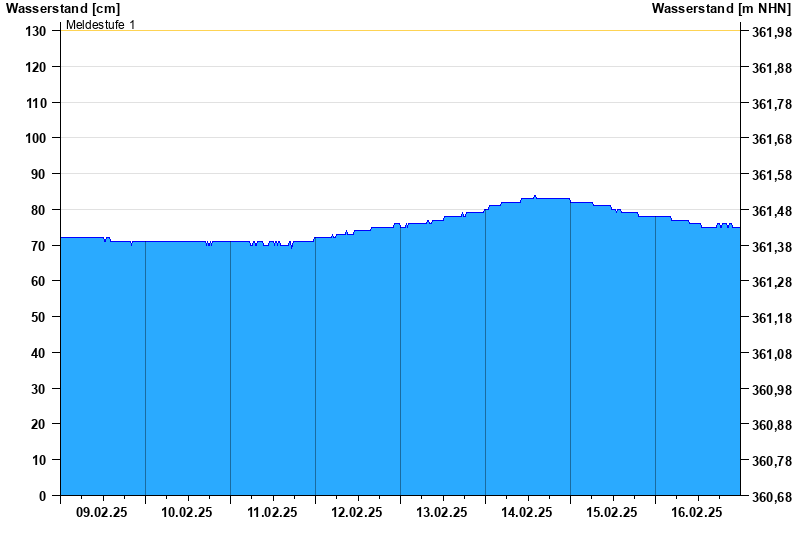Click the 361,98 value on the NHN axis
This screenshot has height=550, width=800.
[770, 32]
